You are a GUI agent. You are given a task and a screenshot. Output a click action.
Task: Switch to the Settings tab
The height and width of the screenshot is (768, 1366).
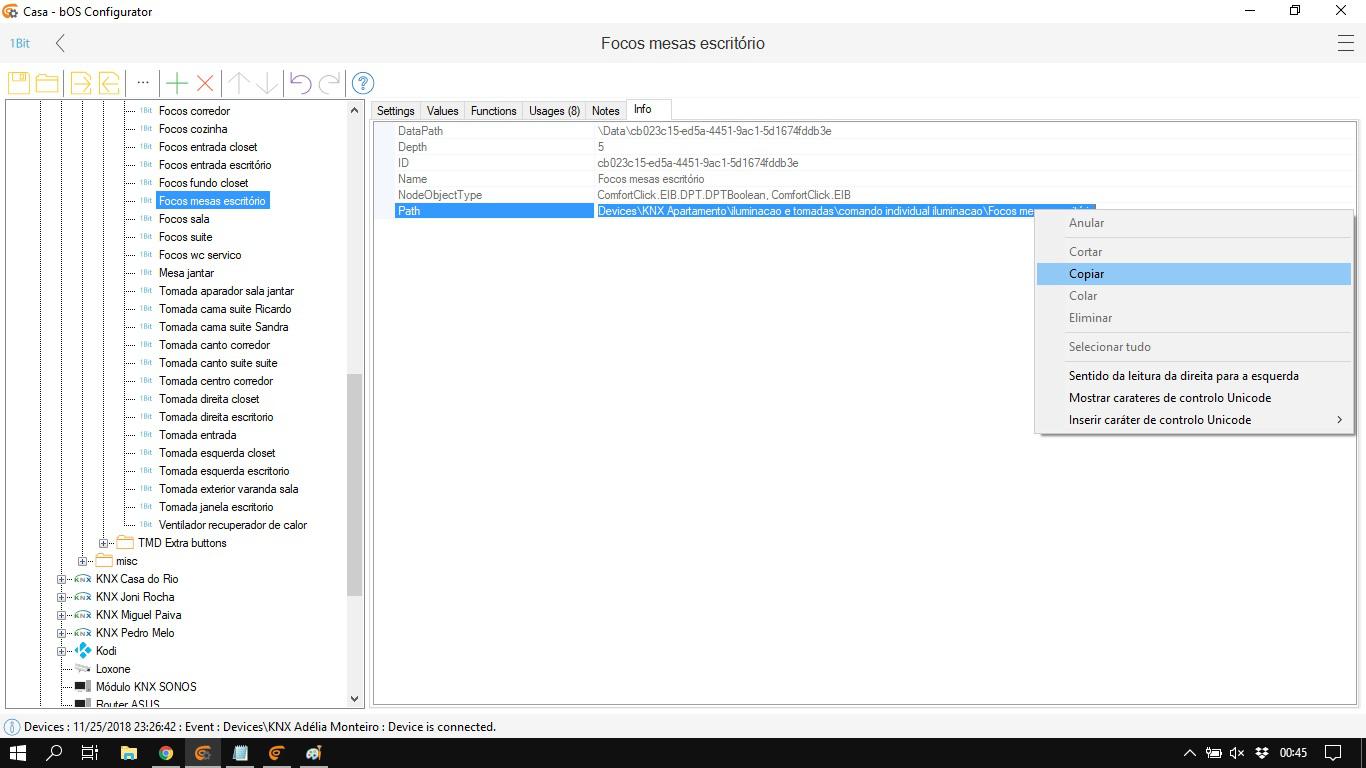coord(395,111)
